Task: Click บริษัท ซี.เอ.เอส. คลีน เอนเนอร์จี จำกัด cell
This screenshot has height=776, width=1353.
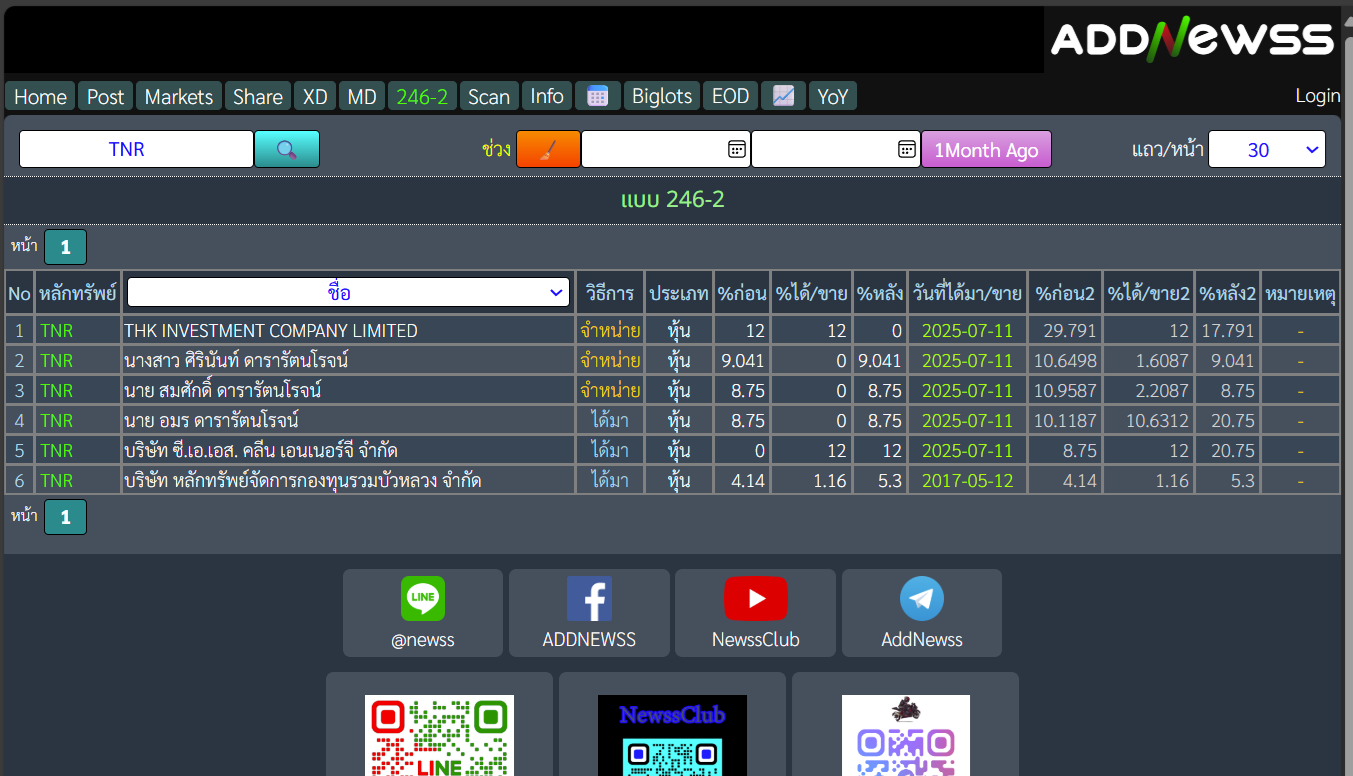Action: (x=348, y=450)
